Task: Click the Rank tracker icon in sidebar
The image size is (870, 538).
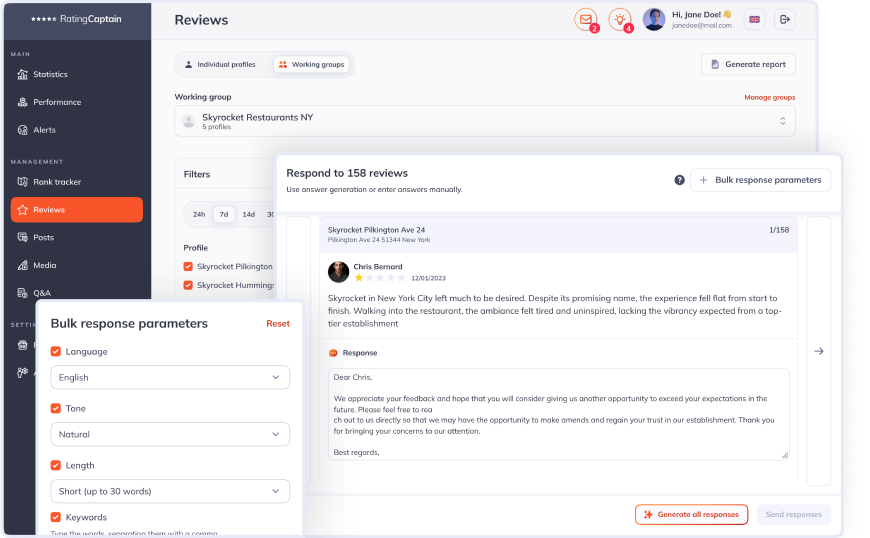Action: (x=23, y=182)
